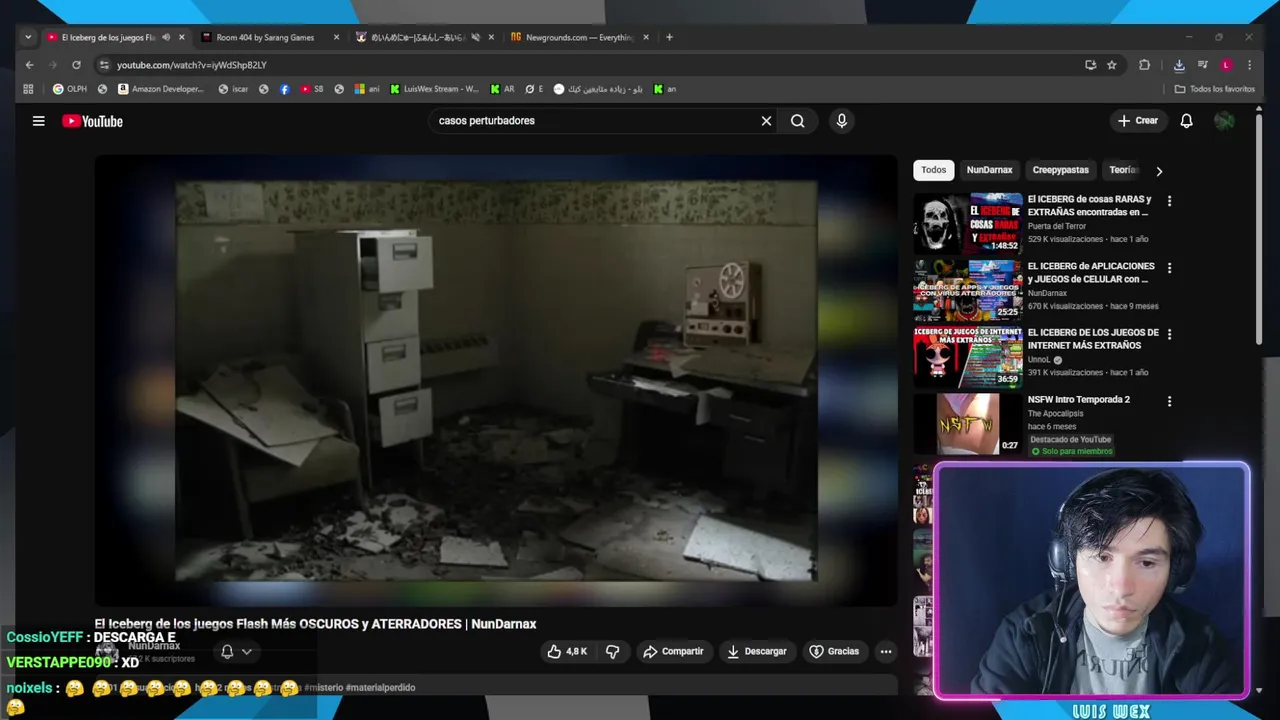Open the Crear upload menu
Screen dimensions: 1280x720
(x=1137, y=121)
